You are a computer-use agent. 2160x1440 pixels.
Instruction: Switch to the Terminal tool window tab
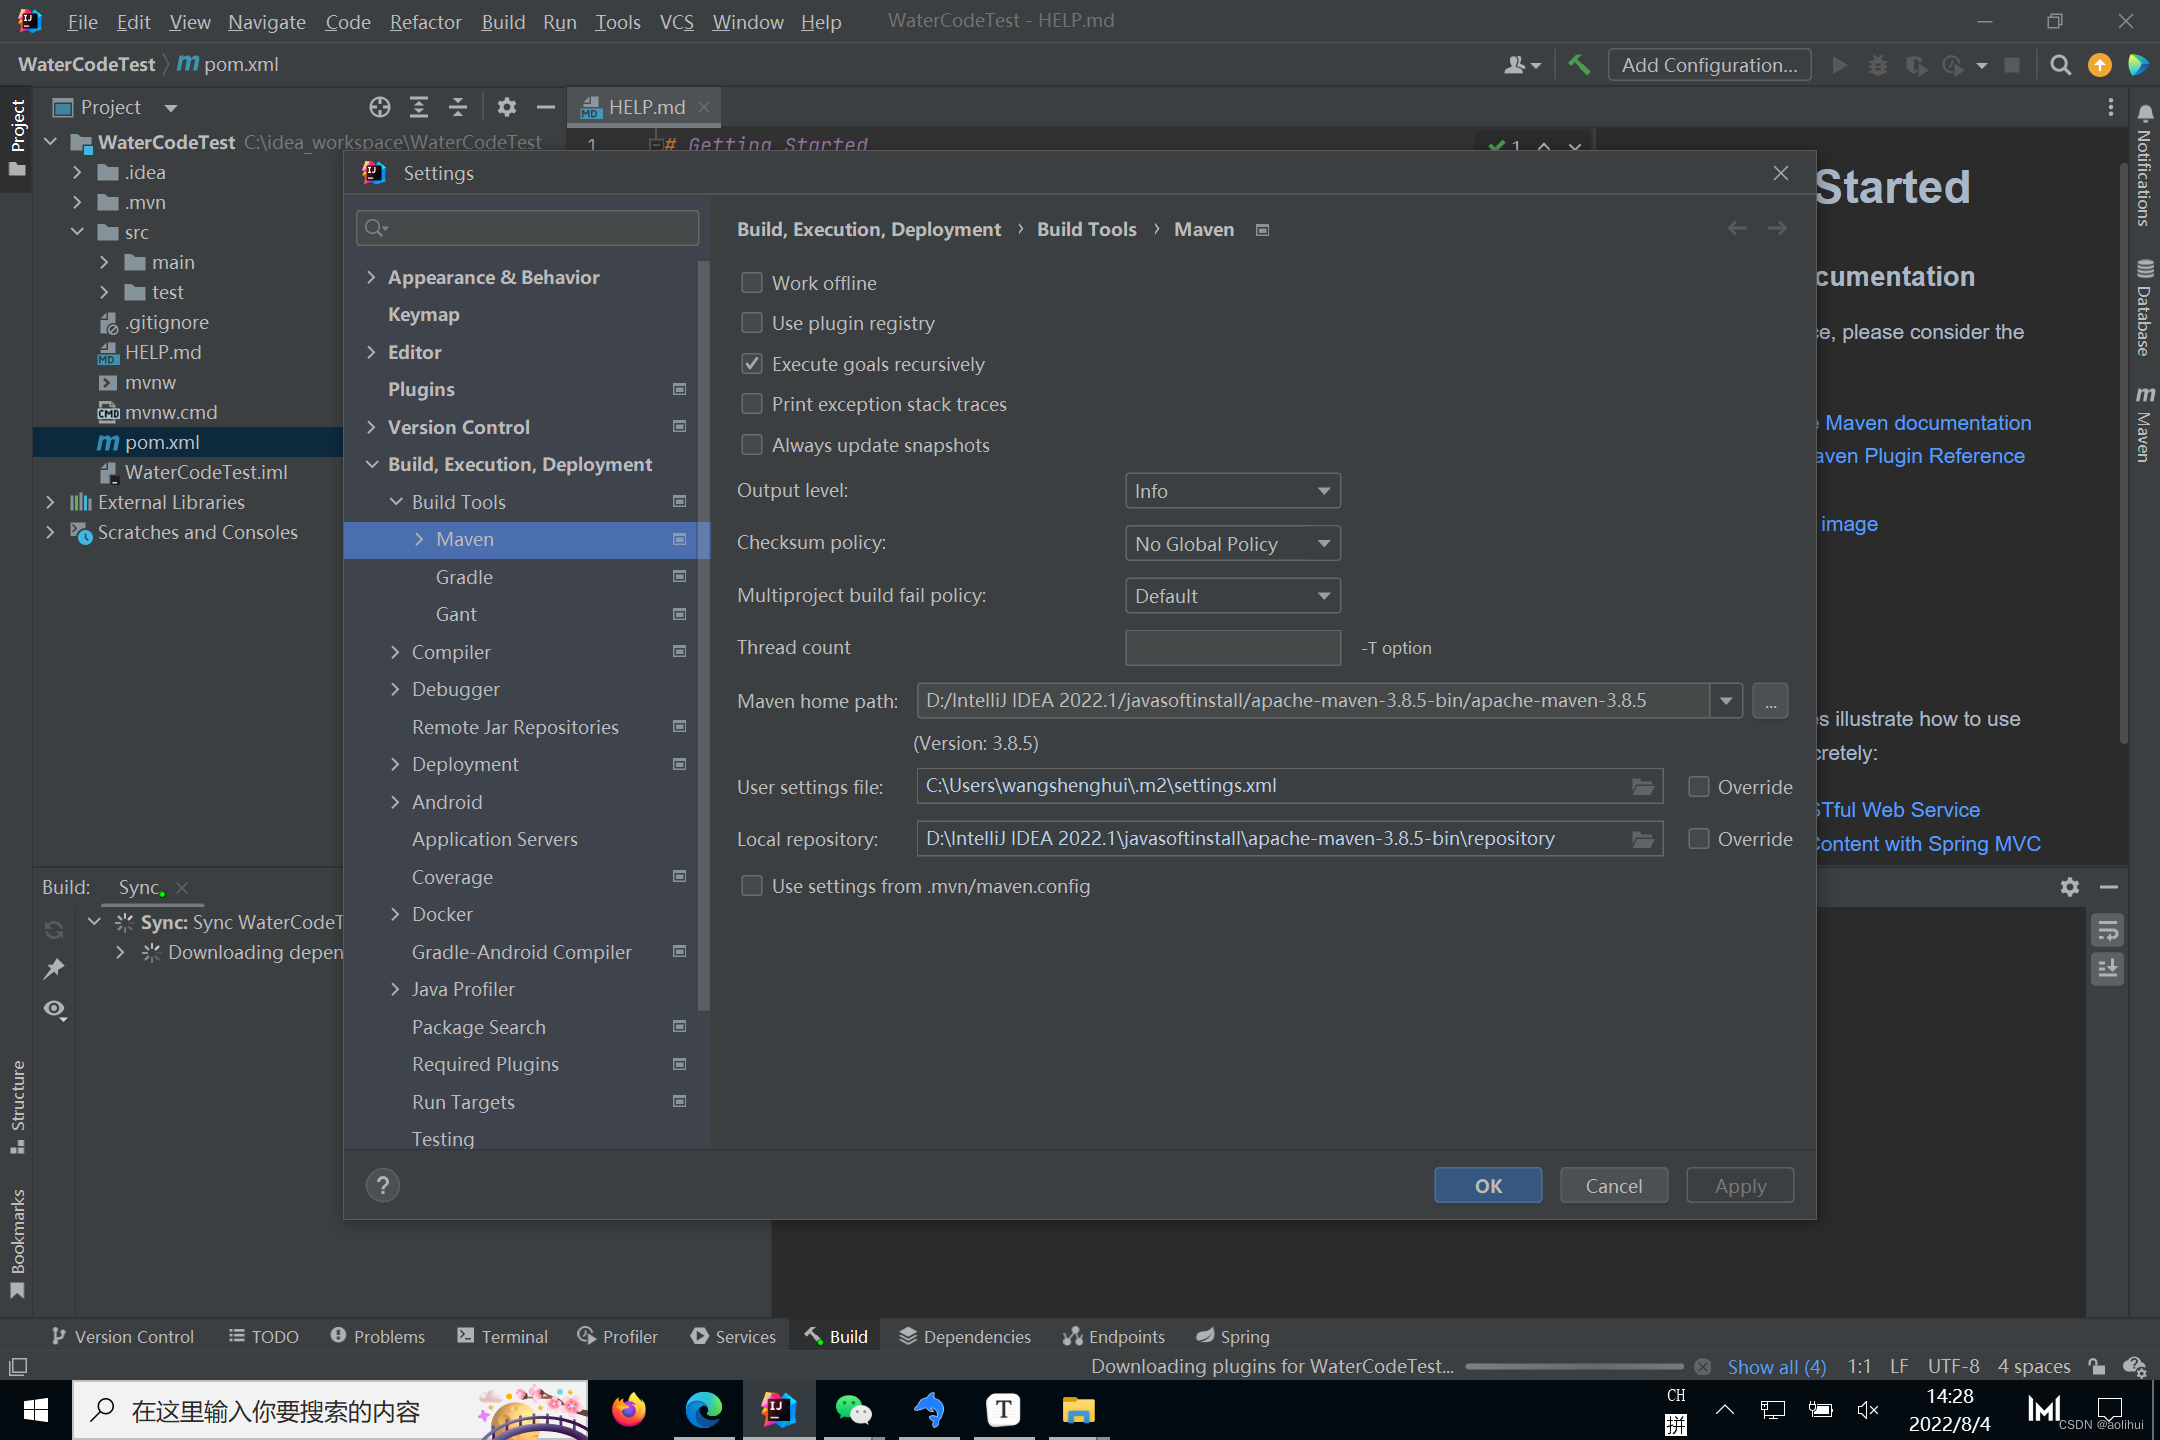[x=503, y=1336]
